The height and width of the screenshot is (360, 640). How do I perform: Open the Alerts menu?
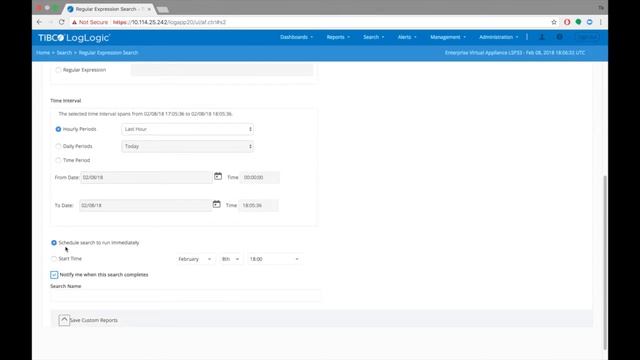coord(407,37)
